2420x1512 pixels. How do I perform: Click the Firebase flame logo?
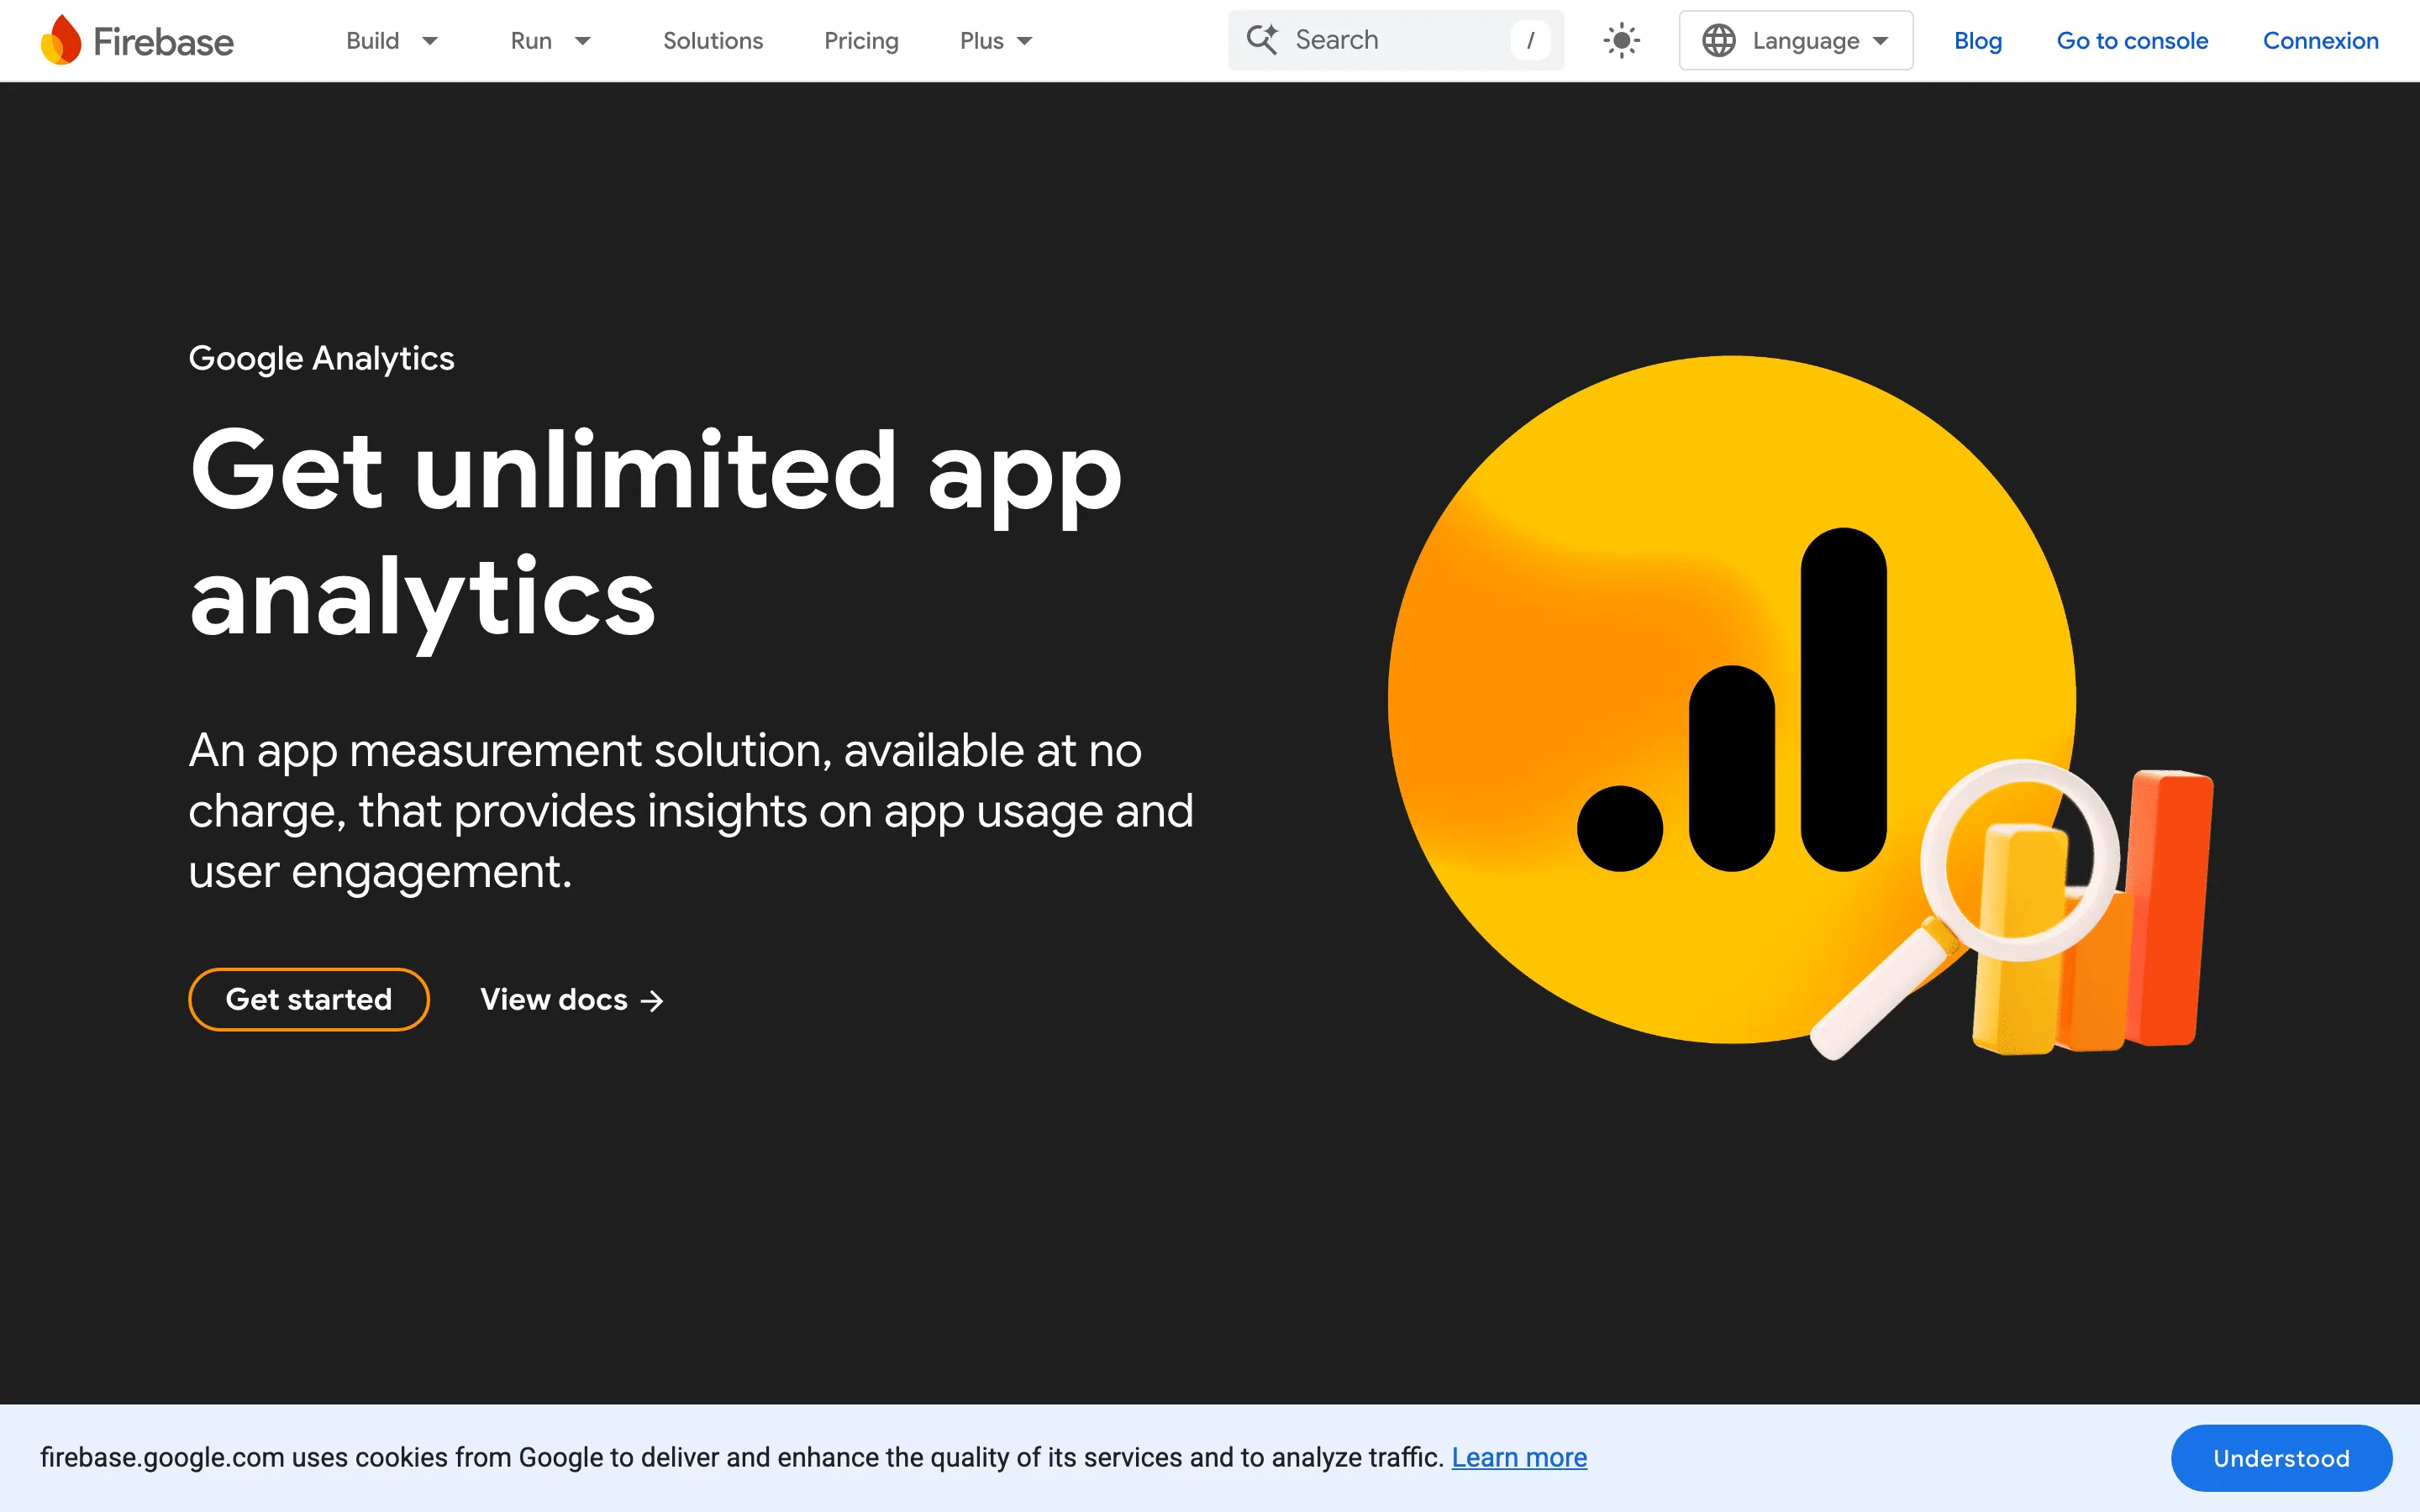(x=61, y=40)
